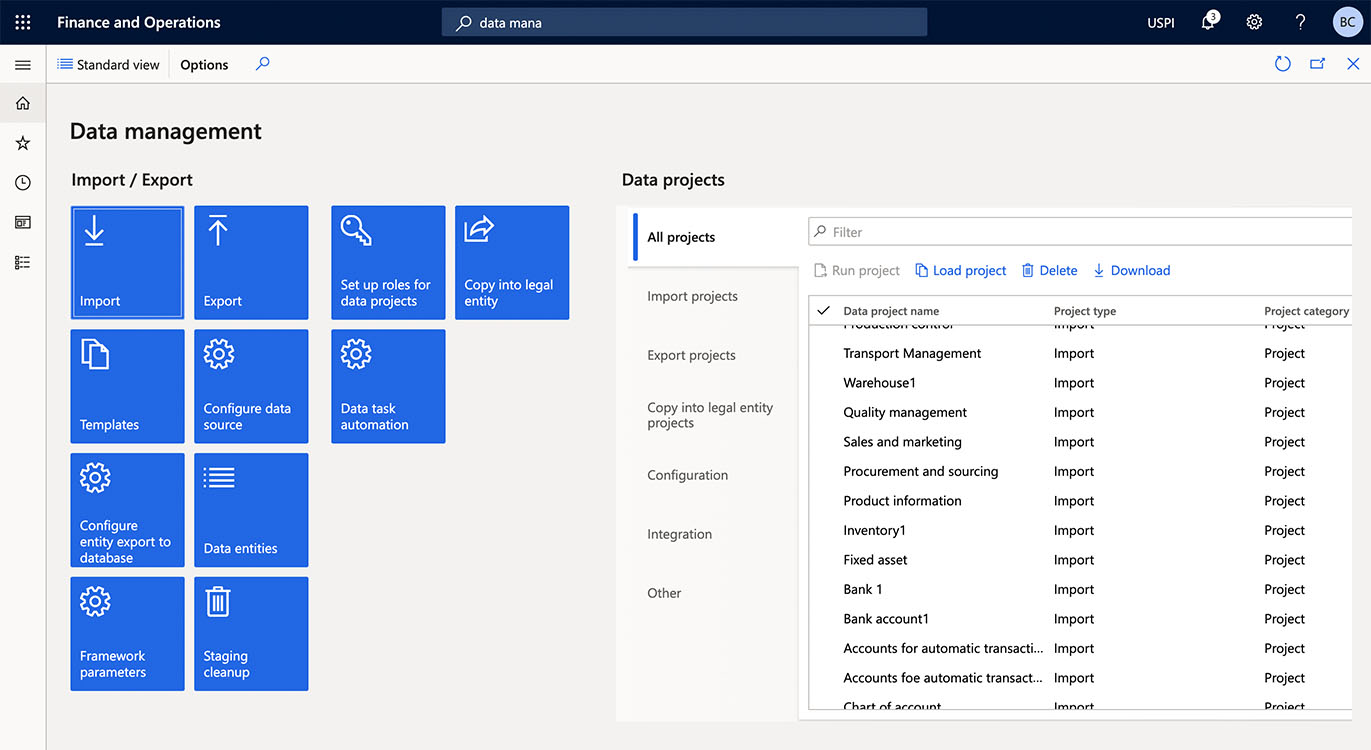Open the help question mark

(x=1300, y=22)
